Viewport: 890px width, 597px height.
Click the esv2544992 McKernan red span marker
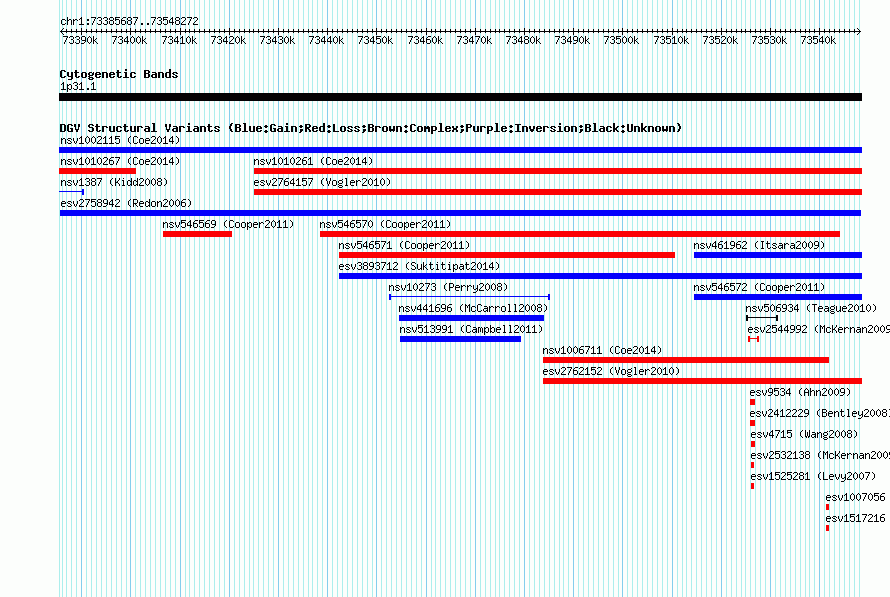(753, 339)
